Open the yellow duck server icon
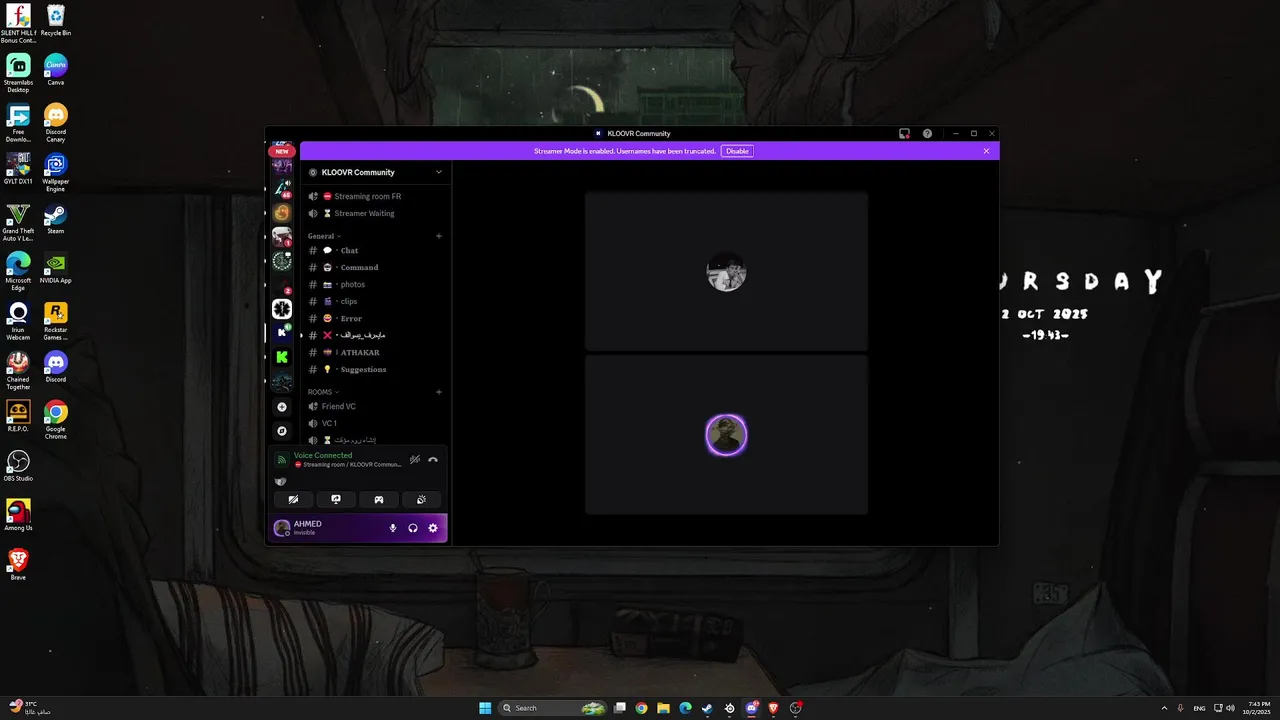This screenshot has height=720, width=1280. (282, 213)
